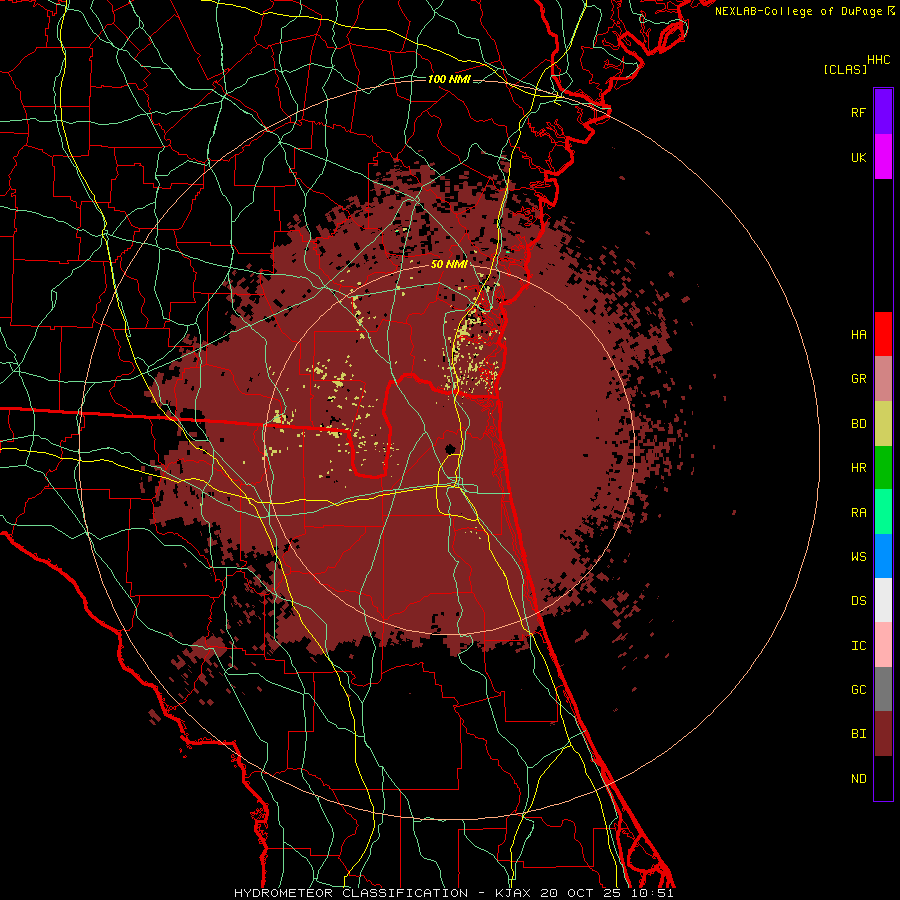Click the IC light-pink legend swatch

coord(883,645)
